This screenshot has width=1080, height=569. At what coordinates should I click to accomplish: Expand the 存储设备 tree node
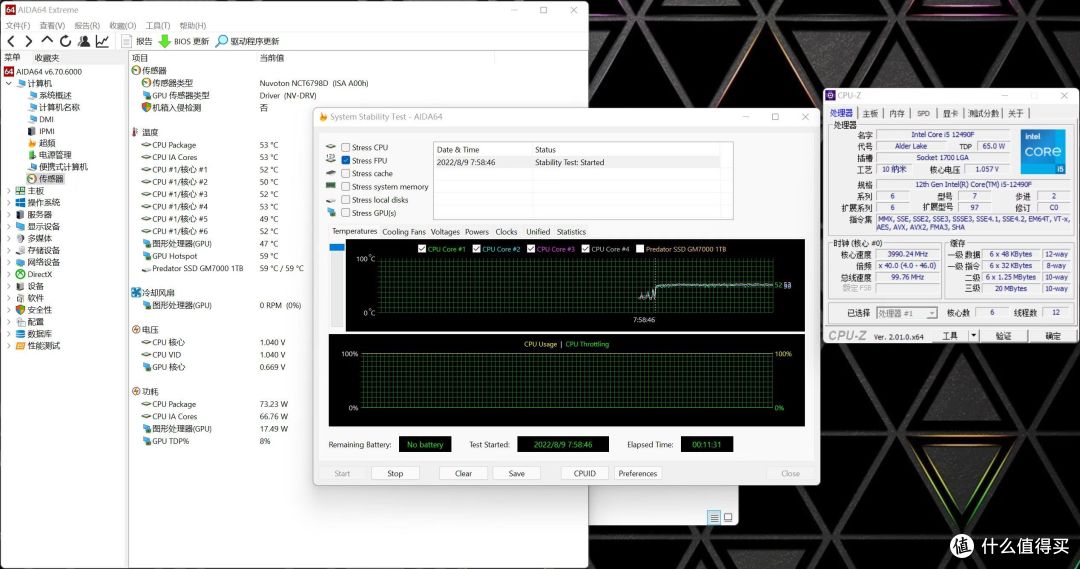click(9, 251)
